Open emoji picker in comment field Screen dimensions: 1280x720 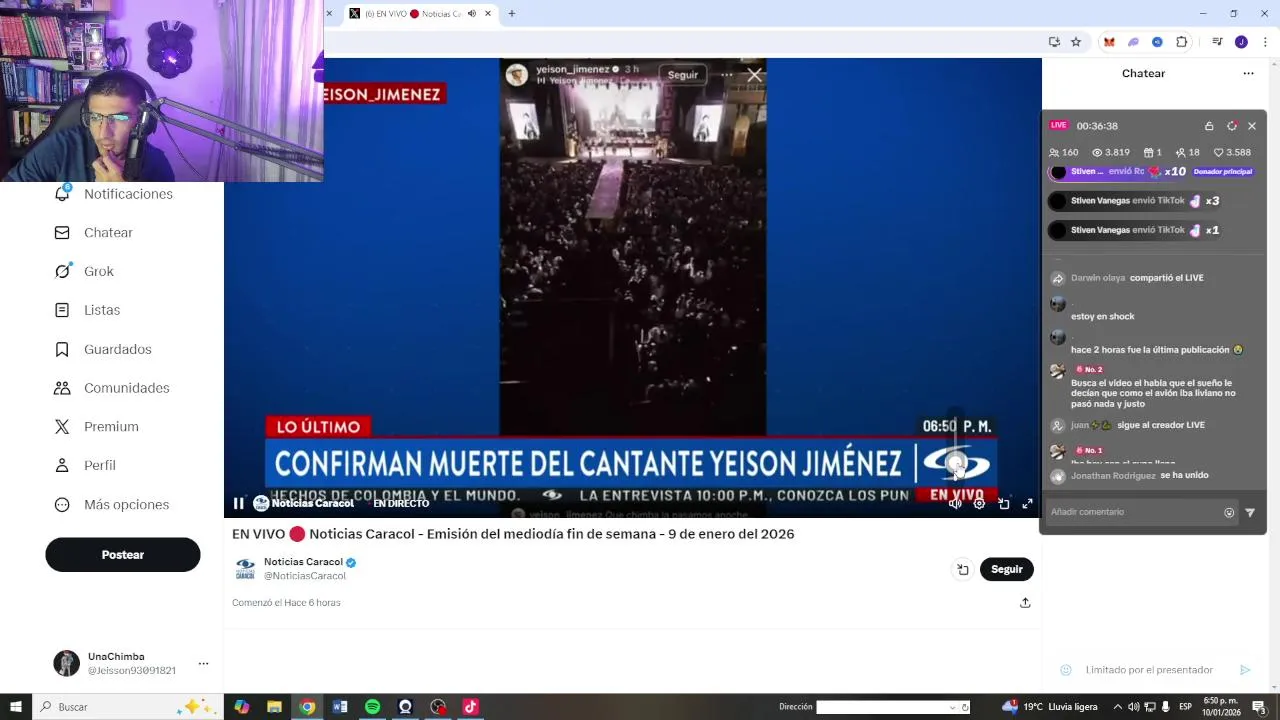pyautogui.click(x=1229, y=513)
